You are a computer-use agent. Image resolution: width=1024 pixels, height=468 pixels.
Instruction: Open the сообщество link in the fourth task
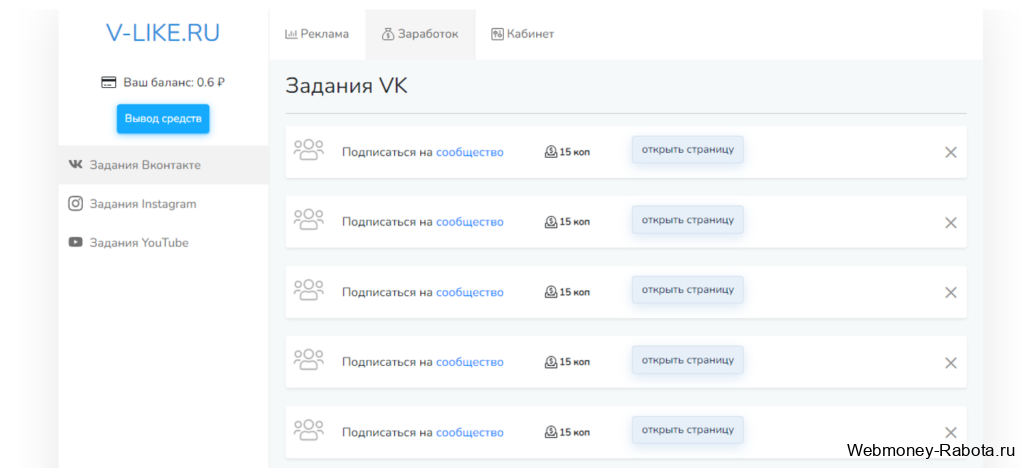click(470, 362)
